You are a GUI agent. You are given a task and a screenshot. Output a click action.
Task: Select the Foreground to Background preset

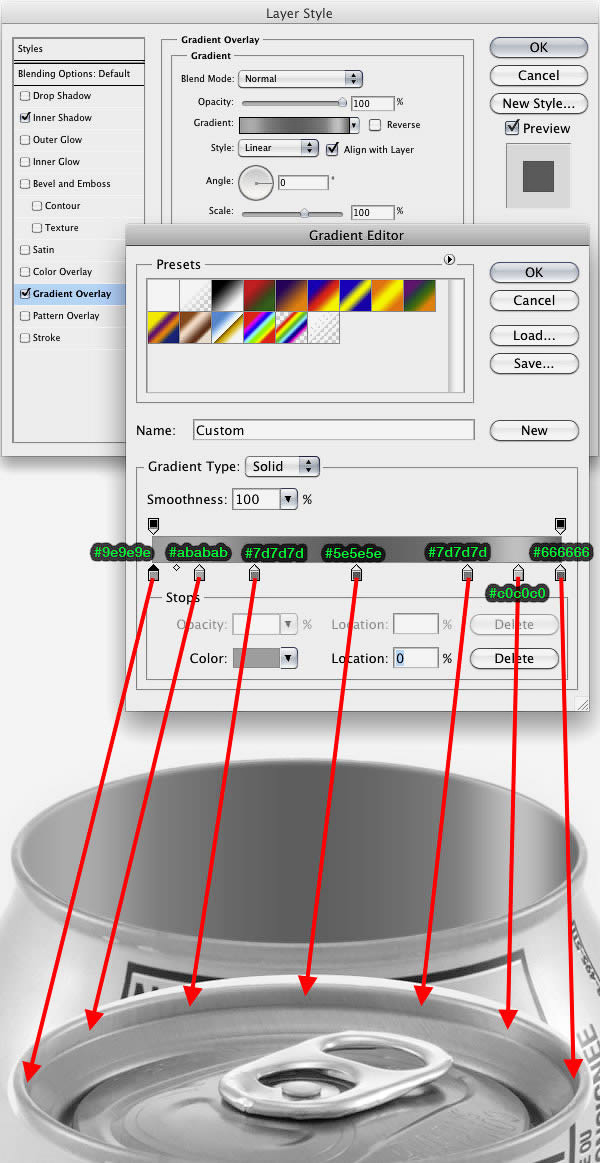point(163,295)
